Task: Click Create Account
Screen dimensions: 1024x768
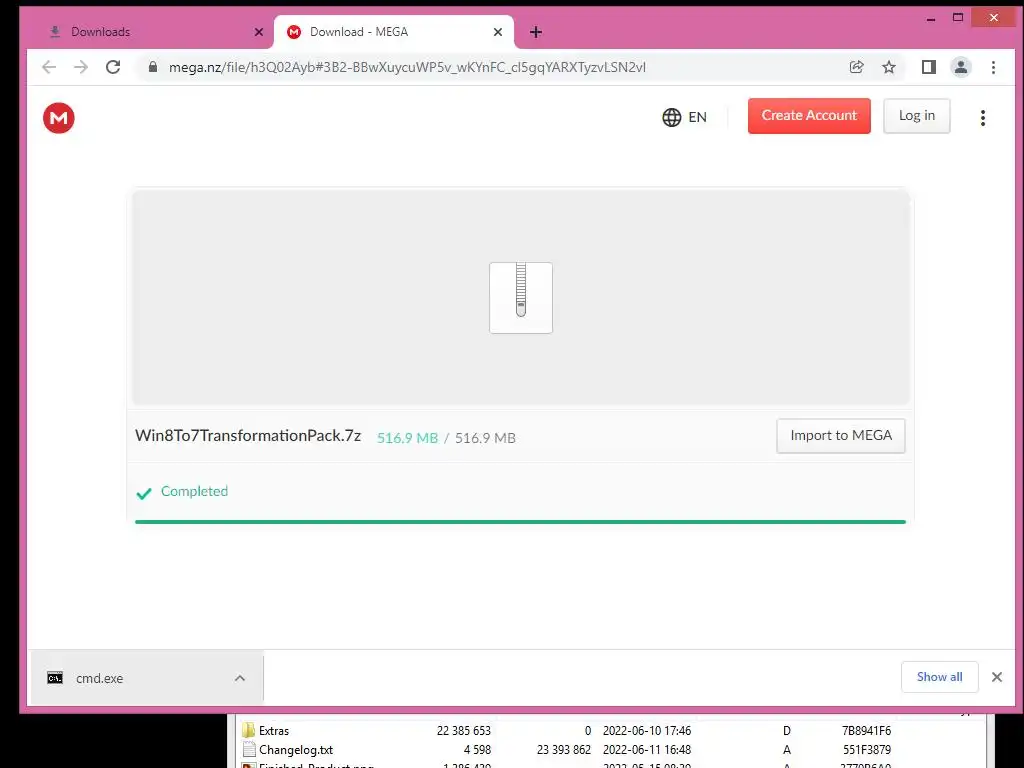Action: [x=809, y=116]
